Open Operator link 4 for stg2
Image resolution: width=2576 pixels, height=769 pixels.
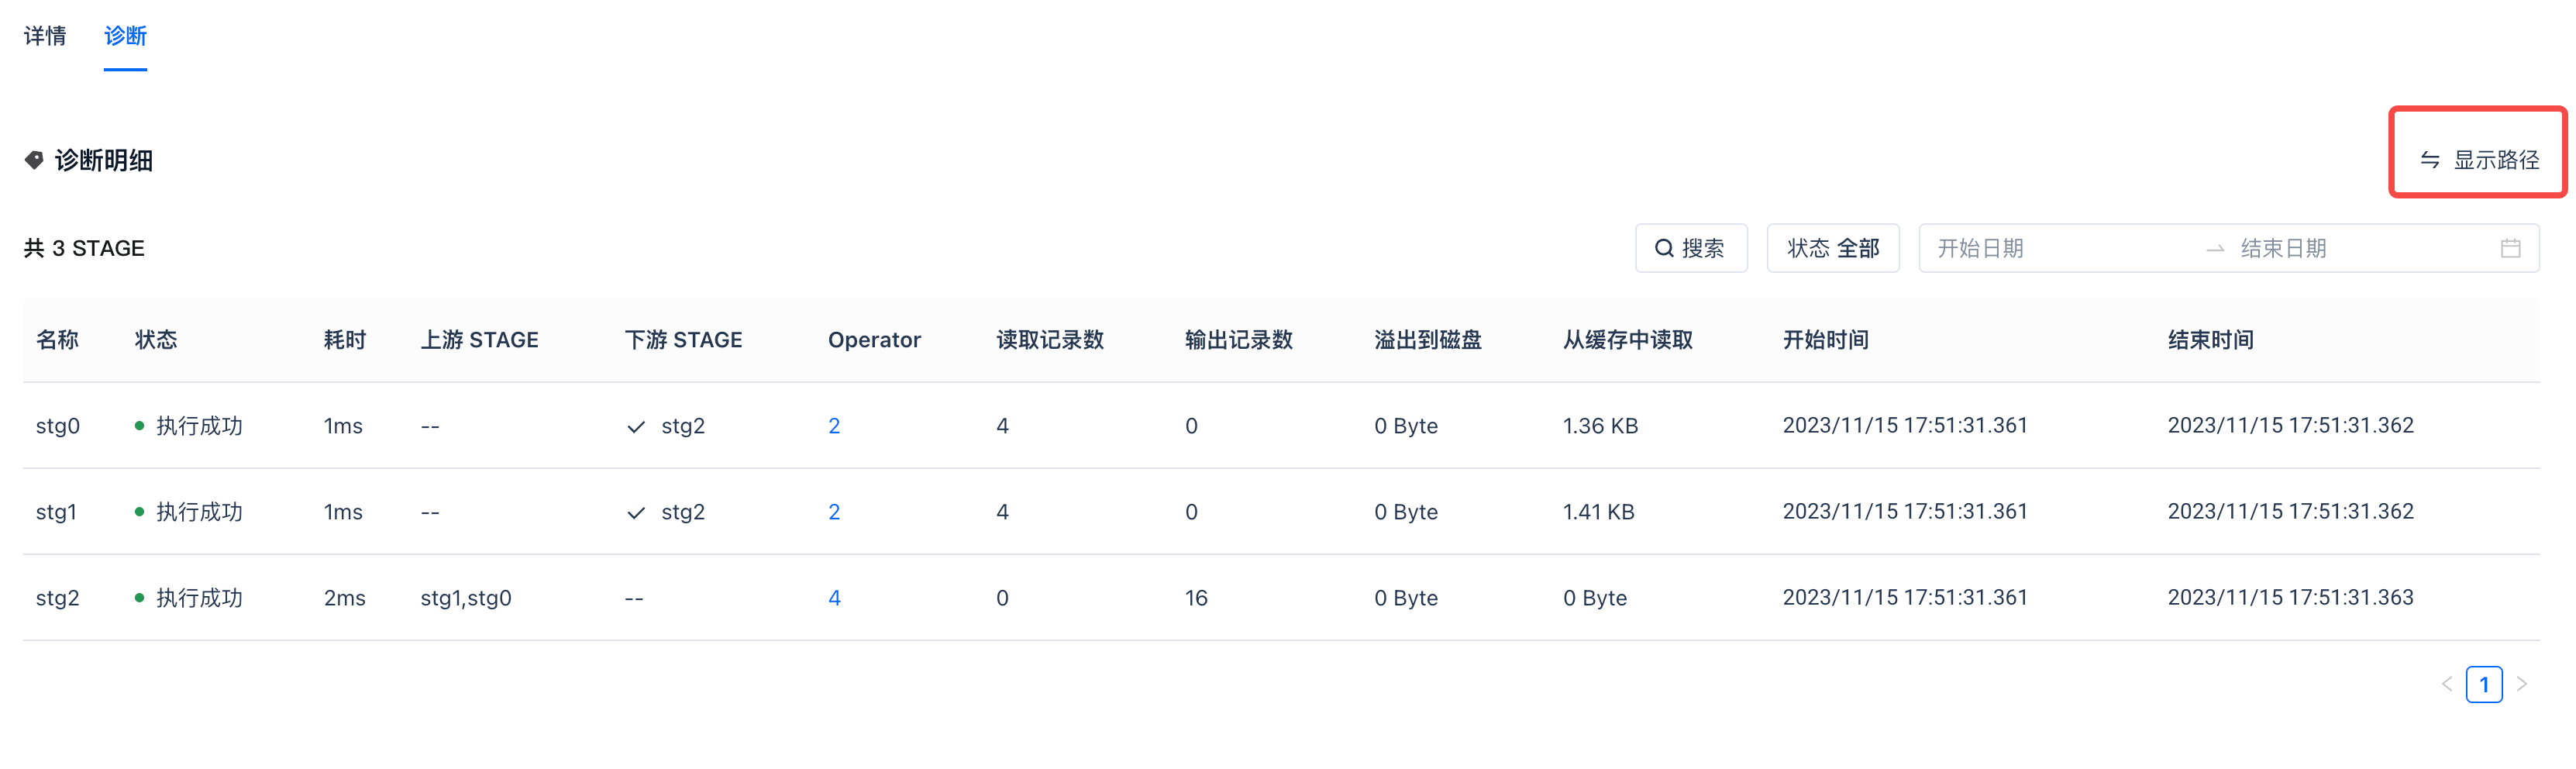(x=834, y=598)
